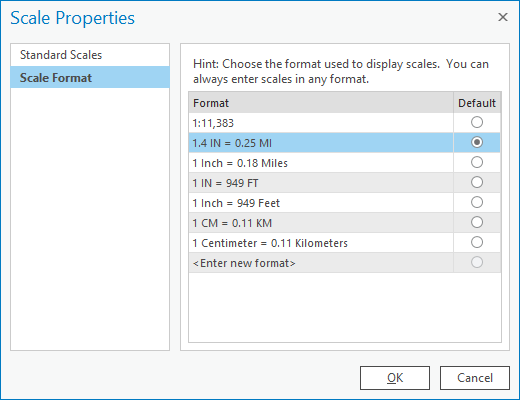Click the Format column header

tap(321, 103)
